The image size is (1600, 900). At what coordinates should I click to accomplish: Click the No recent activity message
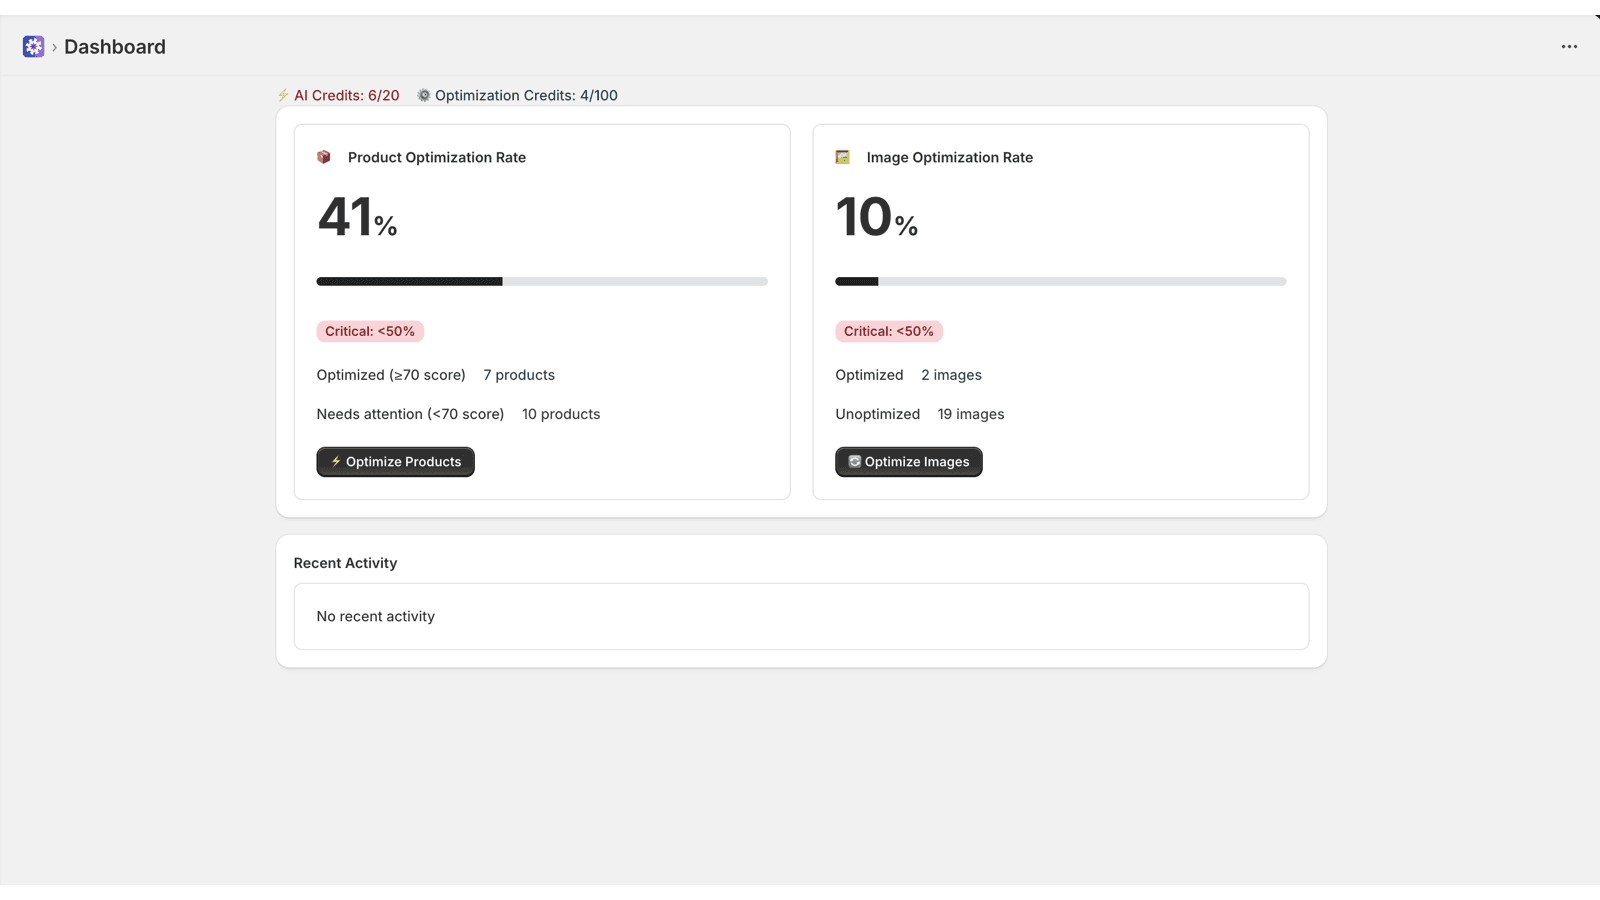tap(376, 617)
